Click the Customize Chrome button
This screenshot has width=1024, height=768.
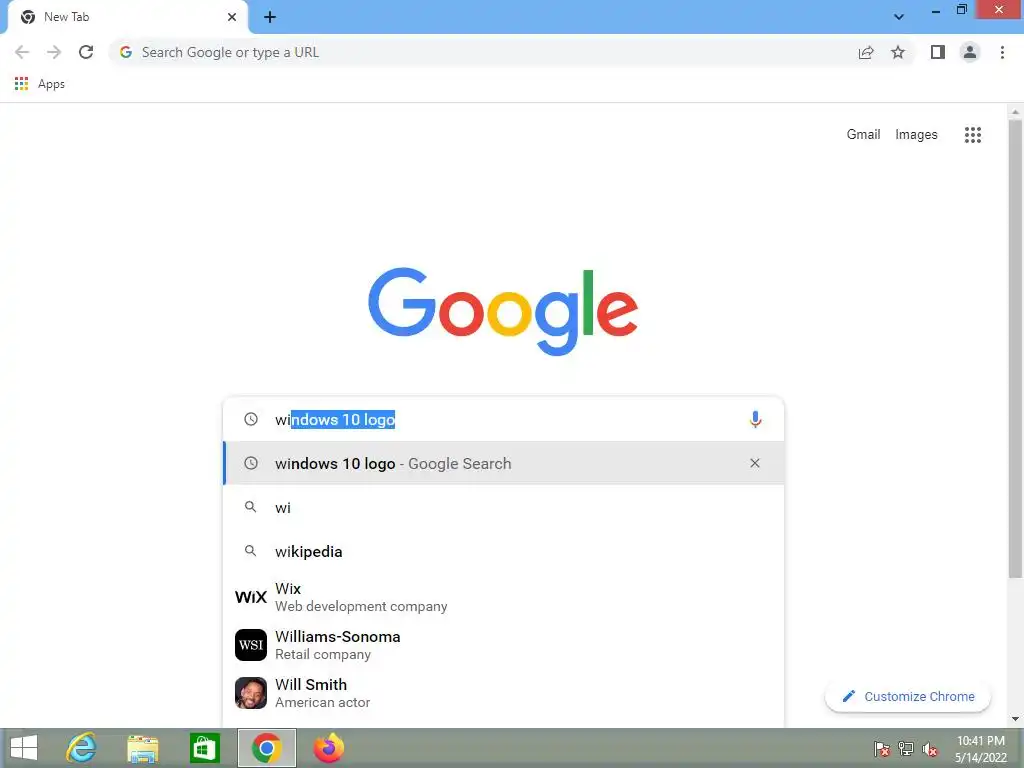(x=908, y=696)
